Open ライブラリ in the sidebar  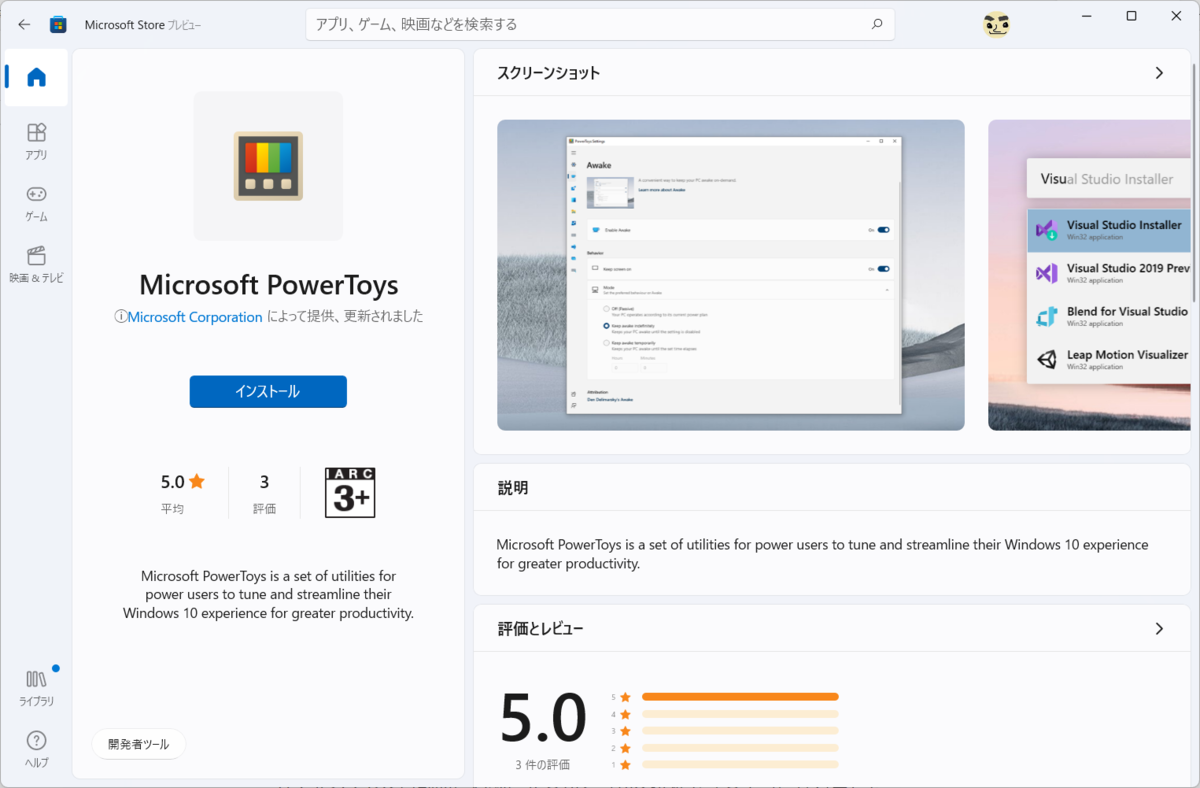[36, 688]
